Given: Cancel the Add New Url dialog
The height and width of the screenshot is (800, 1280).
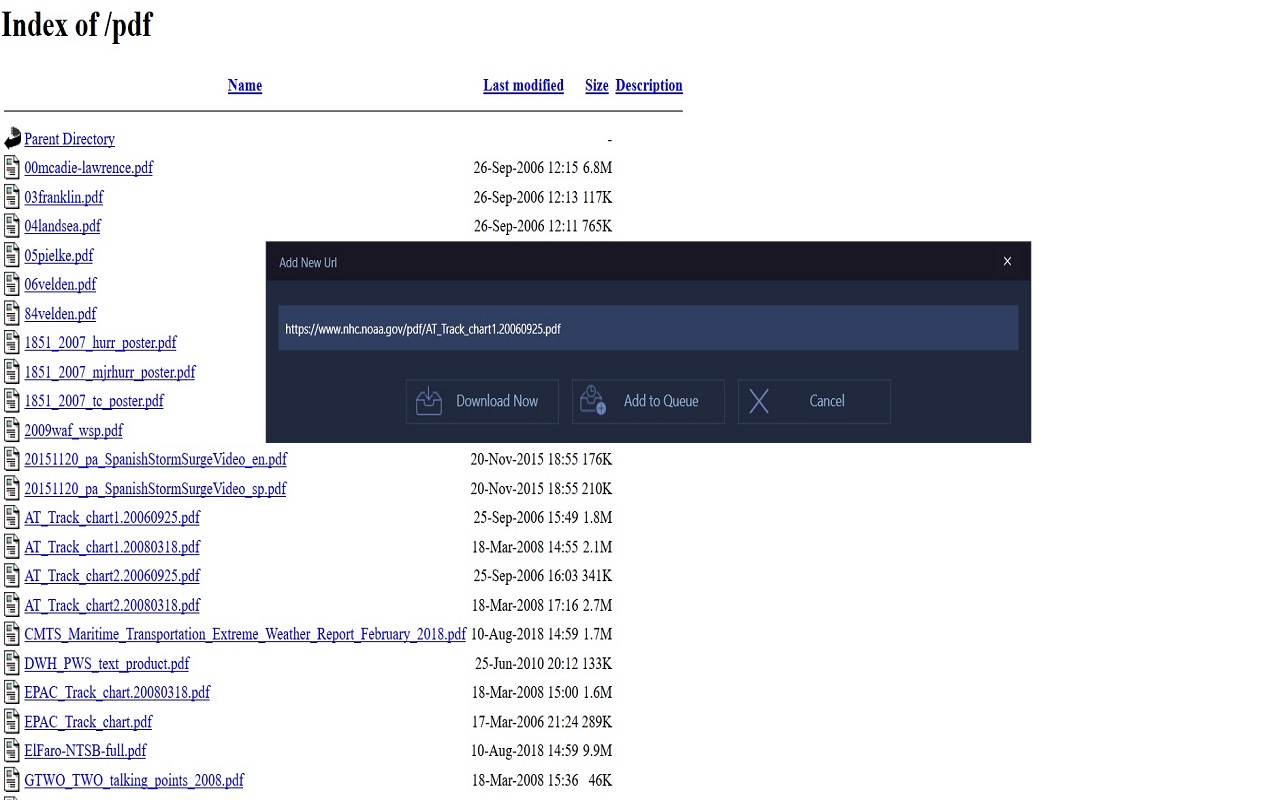Looking at the screenshot, I should click(x=814, y=401).
